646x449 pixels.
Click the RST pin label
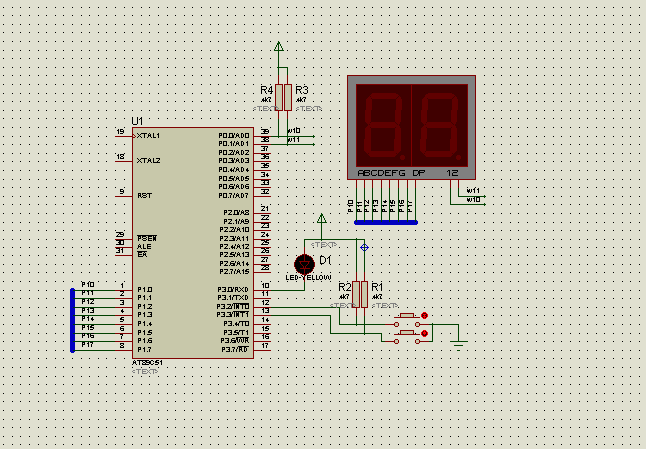145,196
